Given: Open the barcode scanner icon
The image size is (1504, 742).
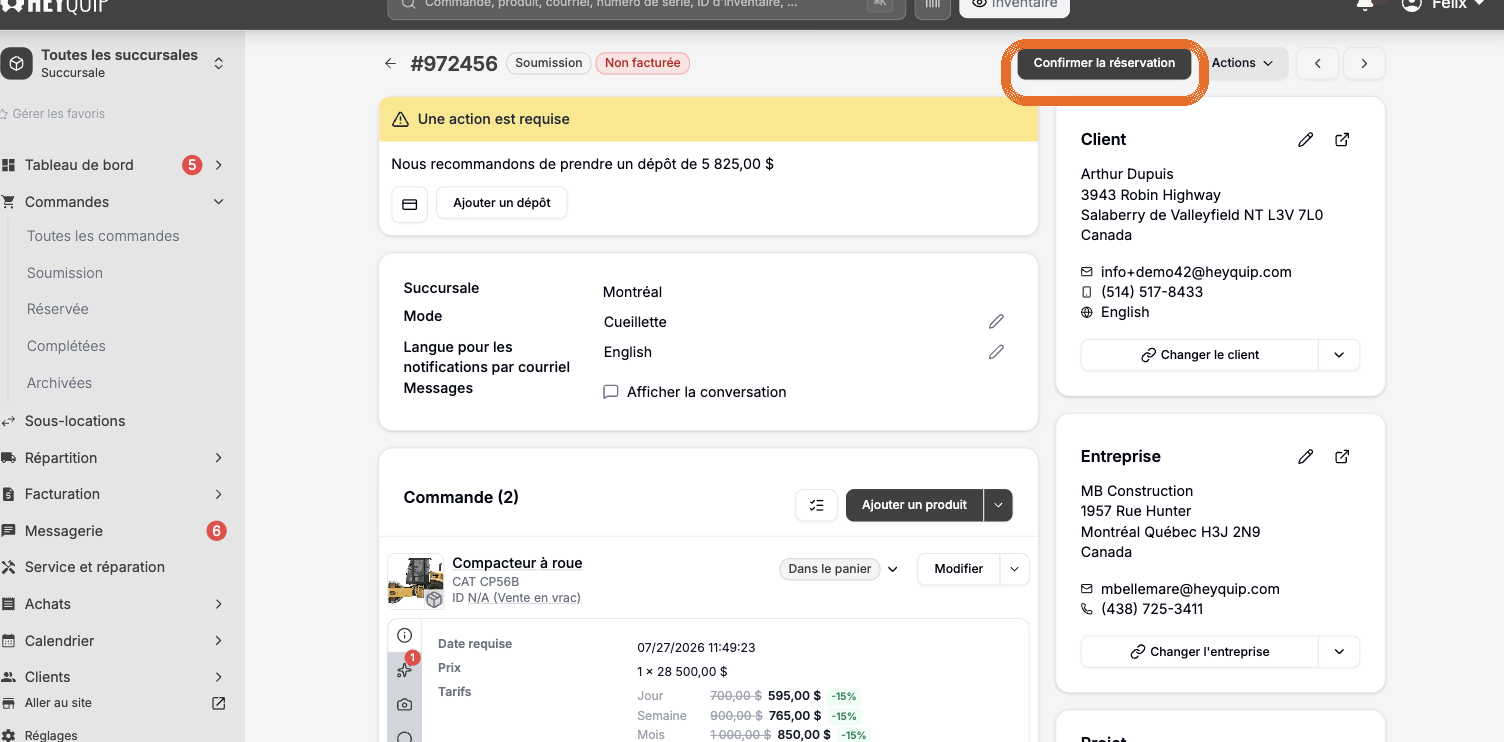Looking at the screenshot, I should tap(933, 5).
